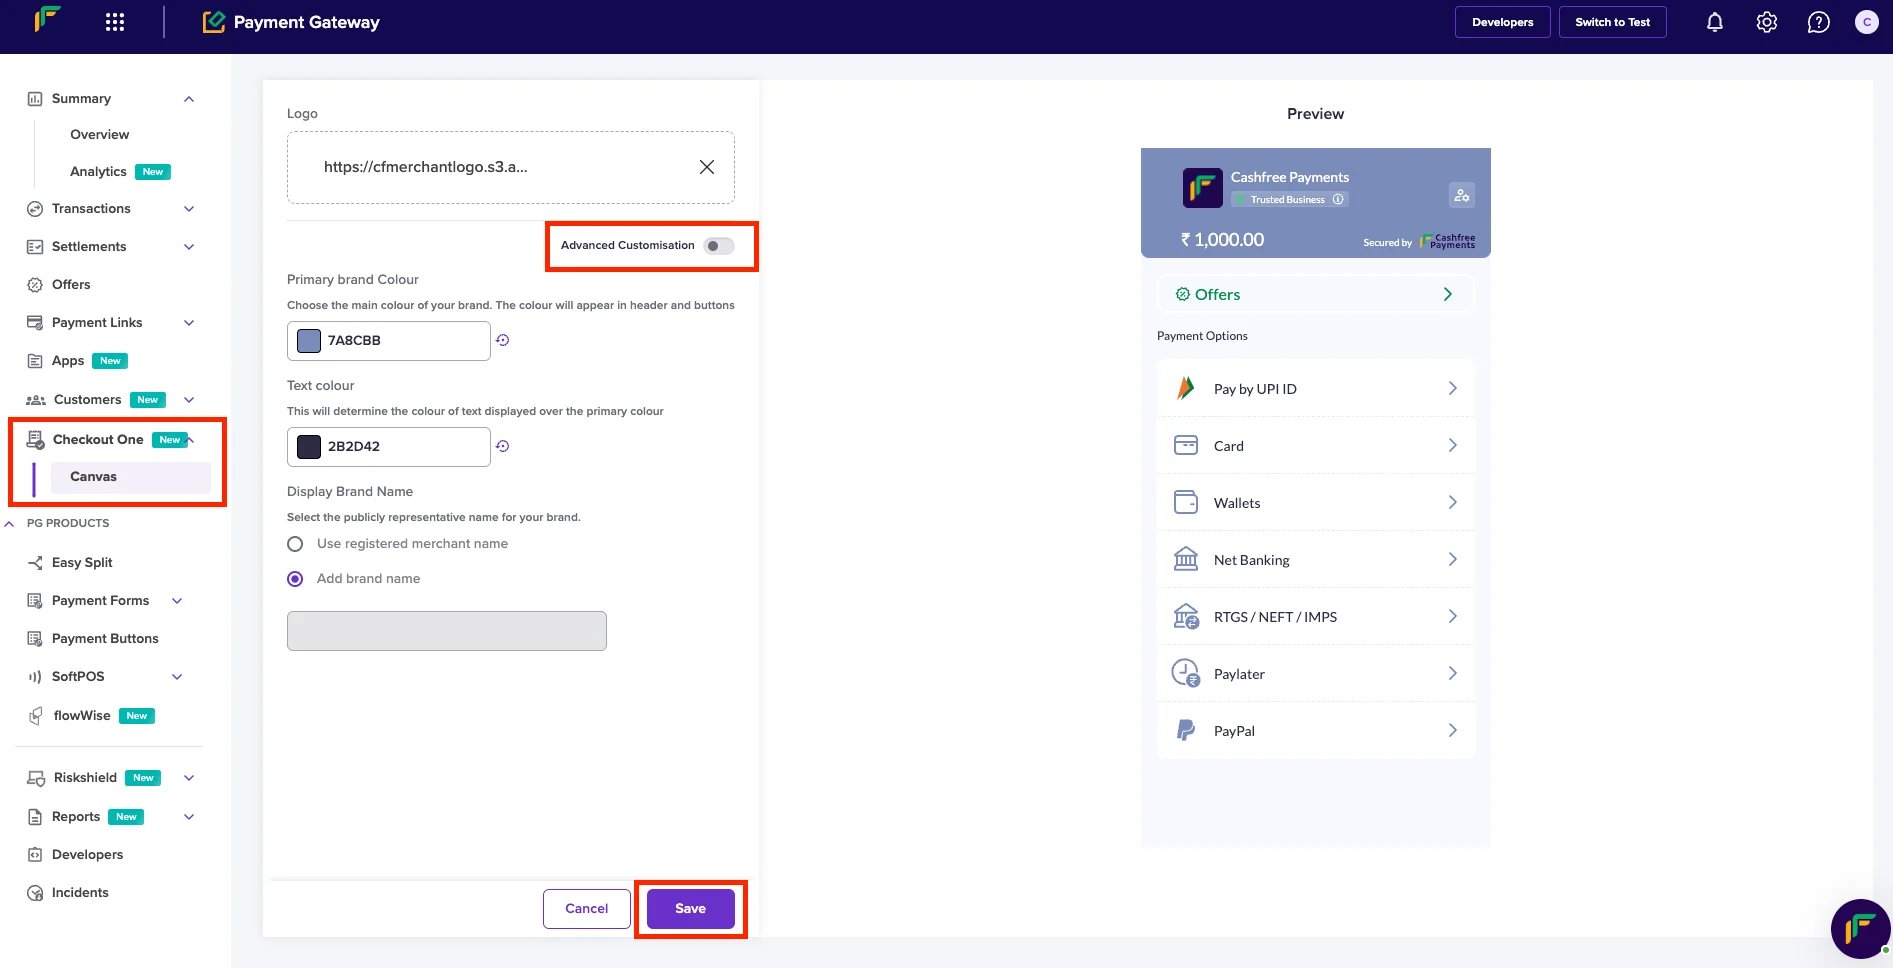This screenshot has width=1893, height=968.
Task: Click the Cashfree logo in top bar
Action: click(x=47, y=19)
